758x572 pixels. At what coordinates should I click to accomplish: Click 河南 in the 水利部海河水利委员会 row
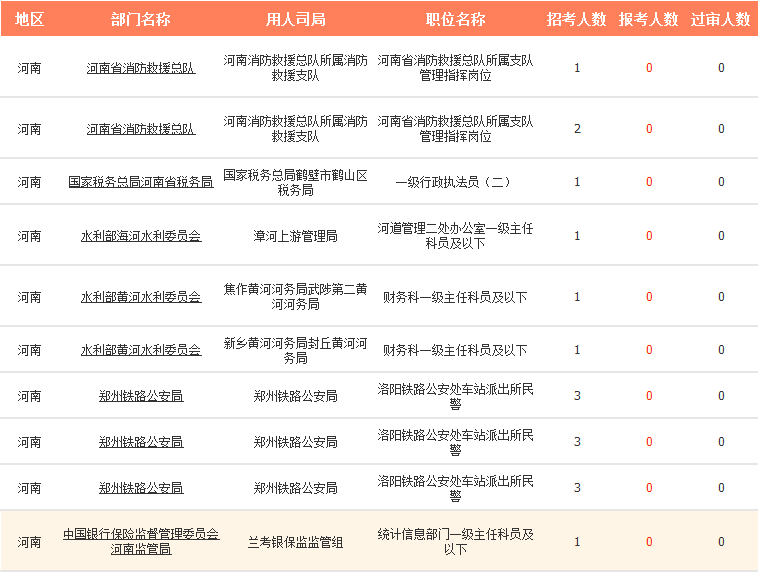pos(29,236)
